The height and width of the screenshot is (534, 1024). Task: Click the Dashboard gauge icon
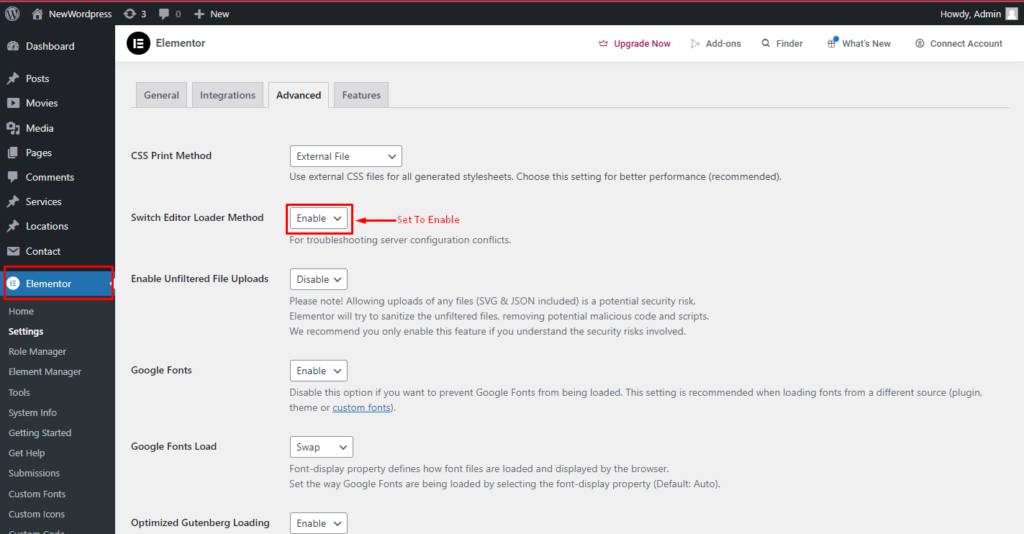tap(13, 46)
